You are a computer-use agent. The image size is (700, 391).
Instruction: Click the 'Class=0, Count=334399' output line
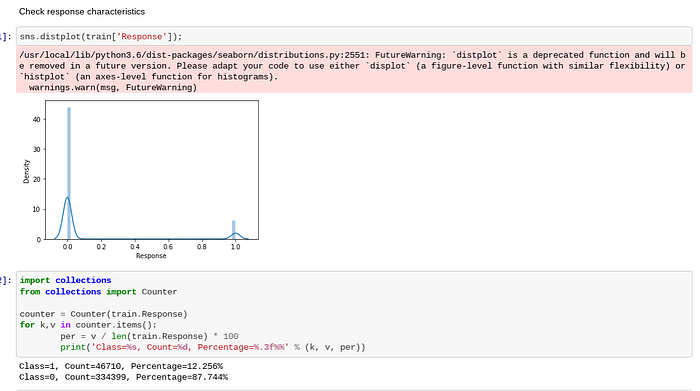click(123, 378)
